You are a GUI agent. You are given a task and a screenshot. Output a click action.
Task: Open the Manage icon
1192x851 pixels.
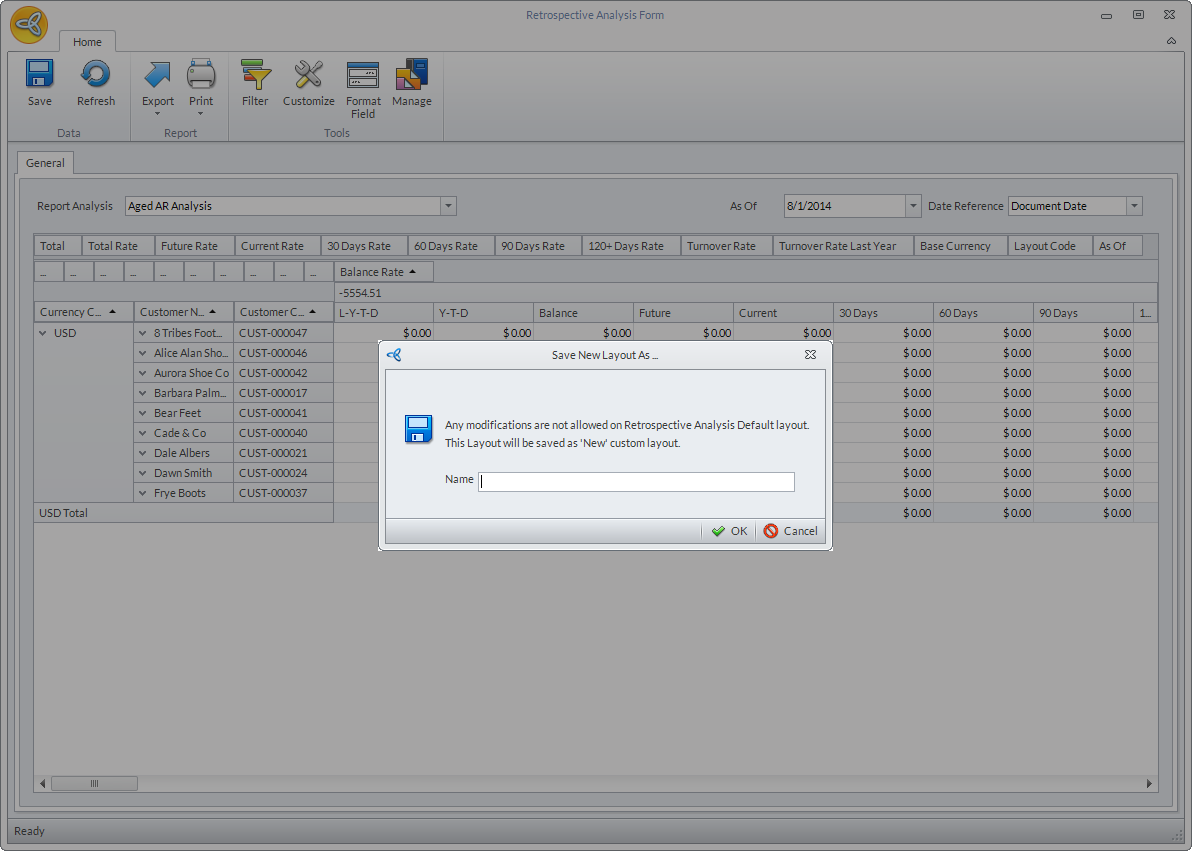coord(411,76)
